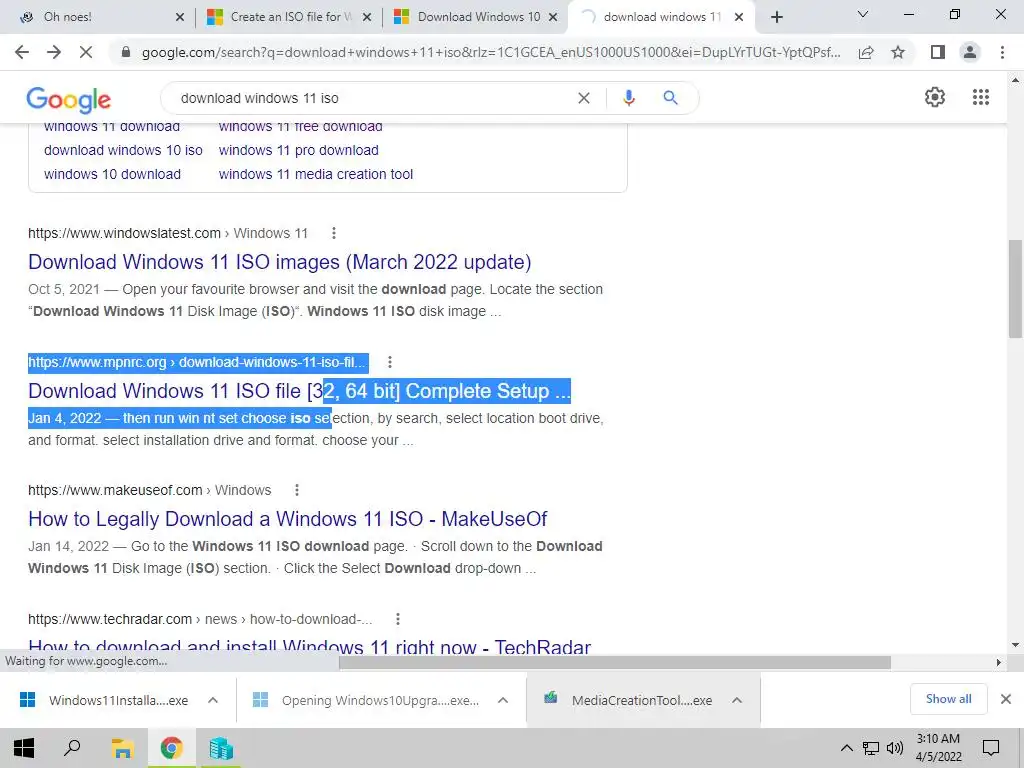Clear the search box text

[x=584, y=98]
